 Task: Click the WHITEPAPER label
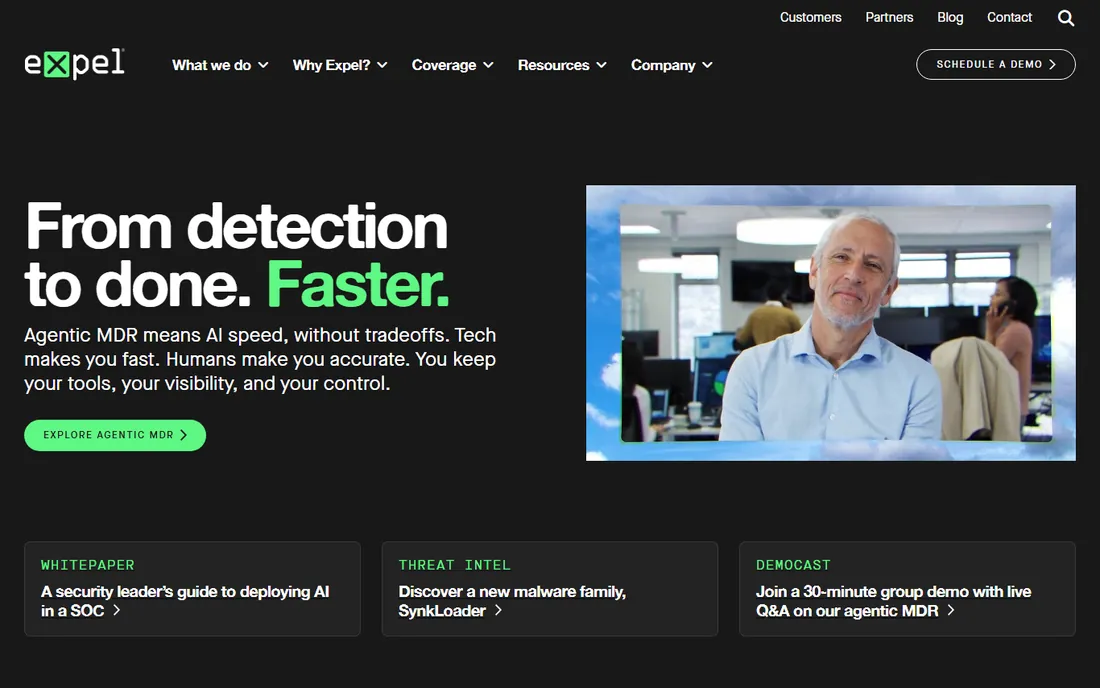[88, 565]
